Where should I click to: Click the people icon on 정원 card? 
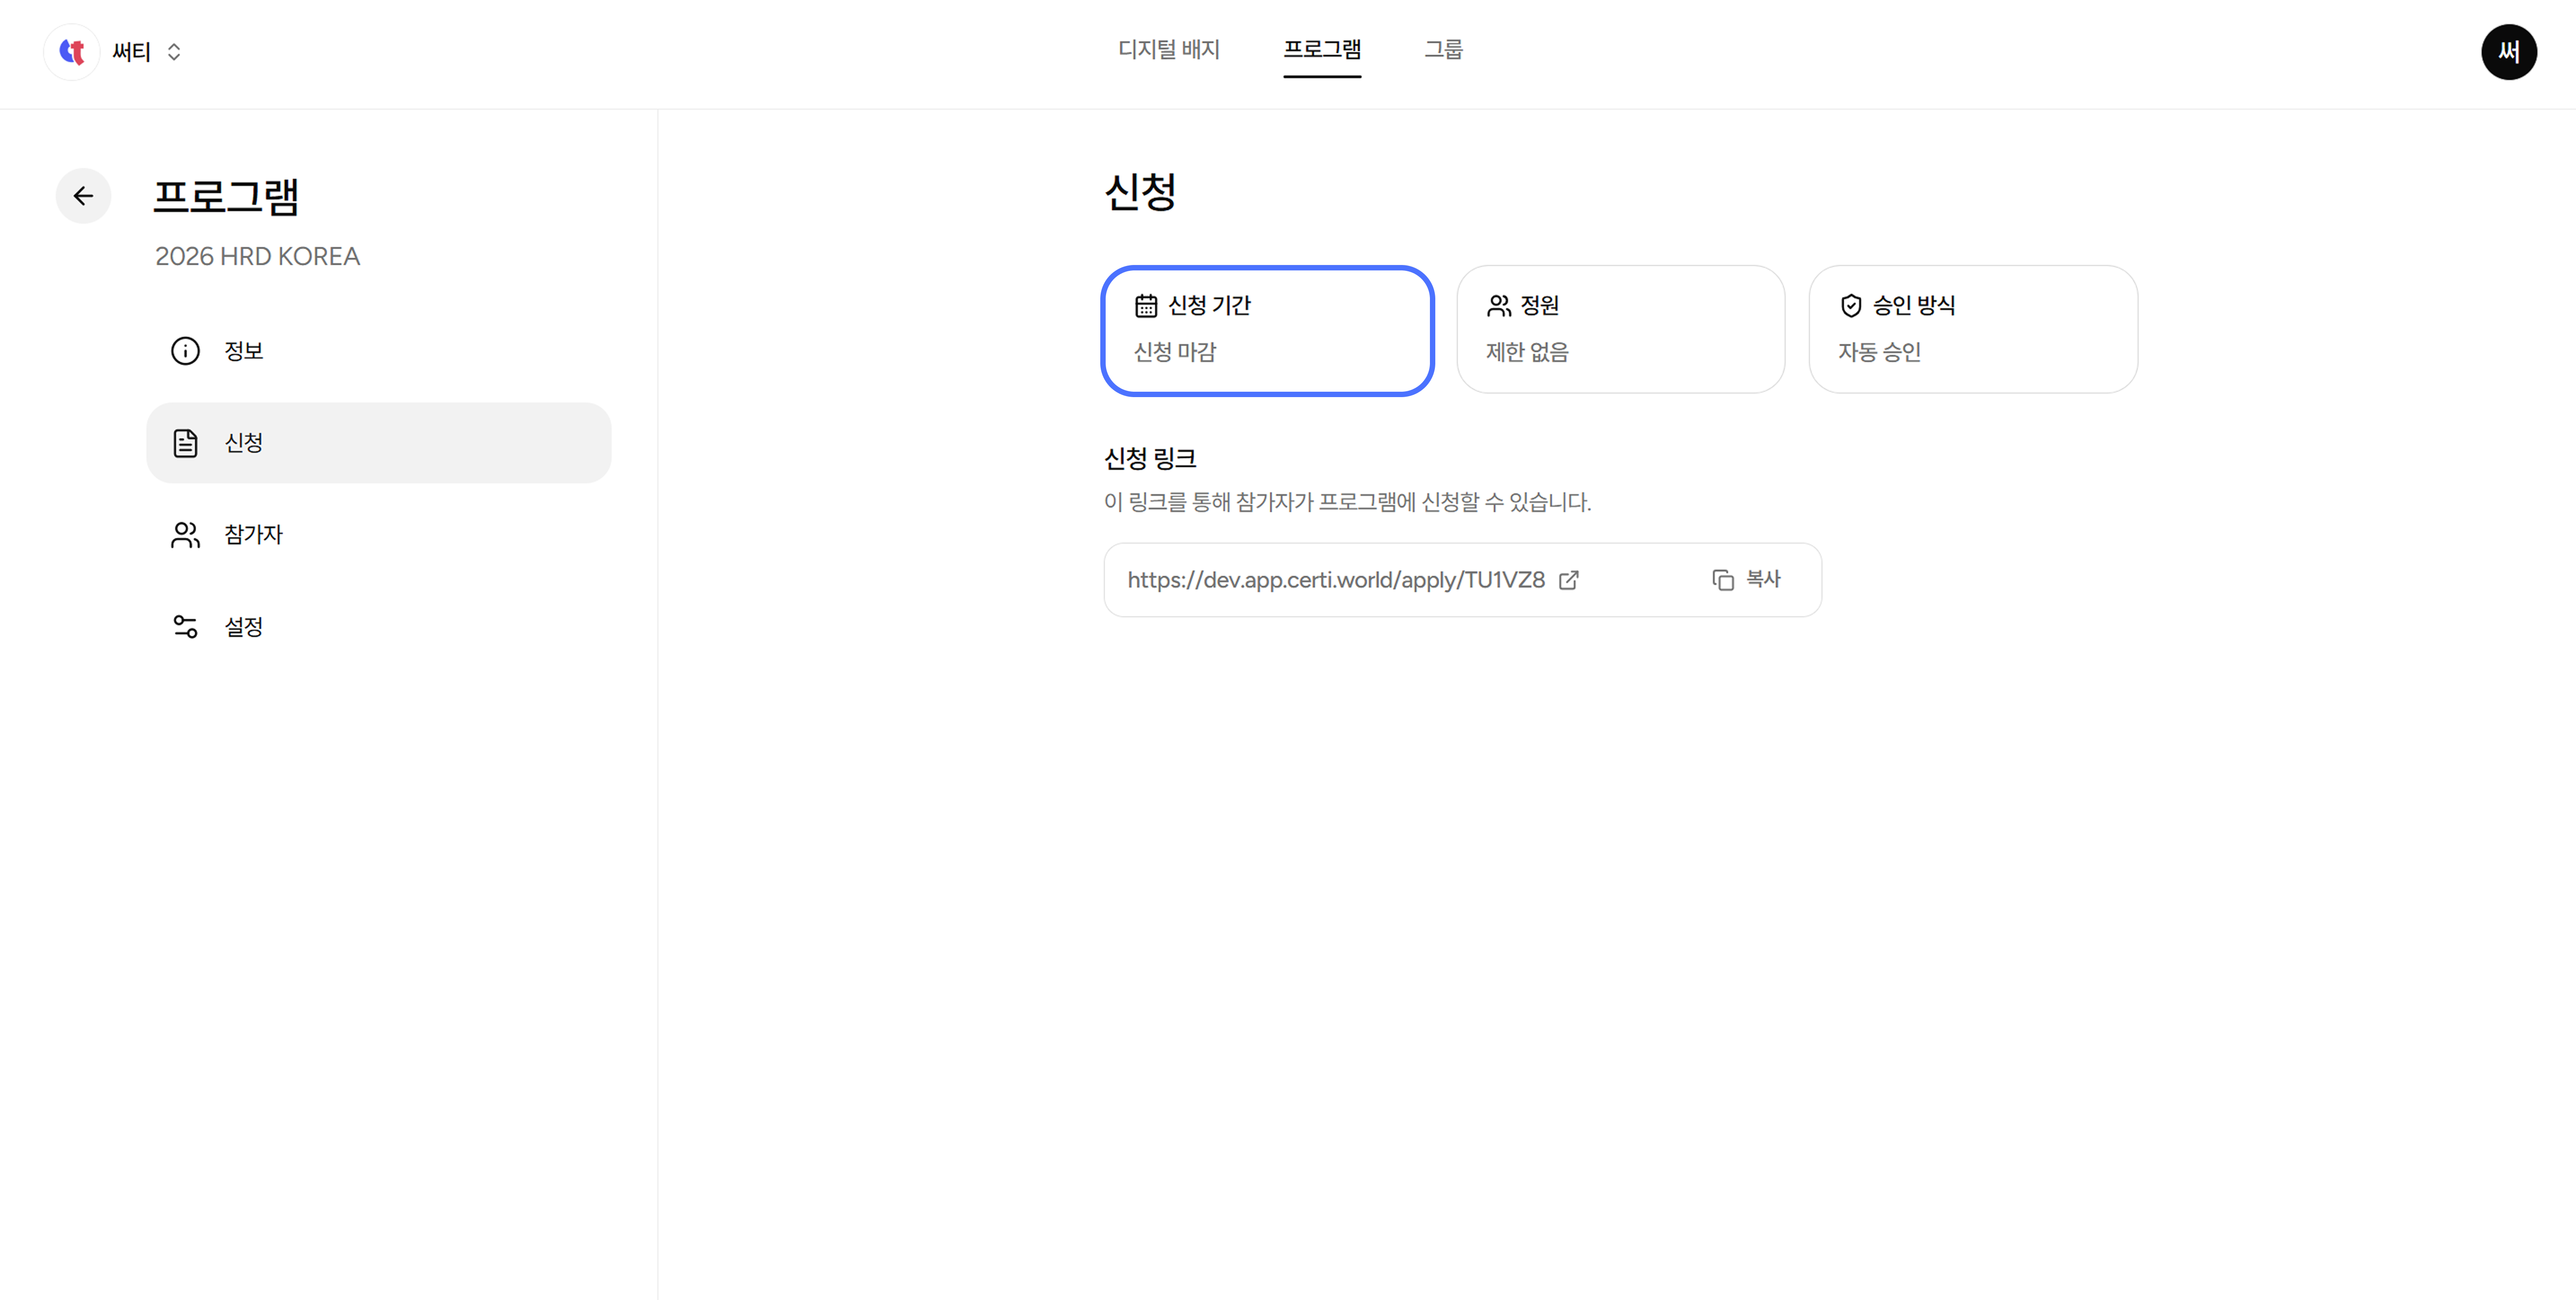pyautogui.click(x=1498, y=305)
